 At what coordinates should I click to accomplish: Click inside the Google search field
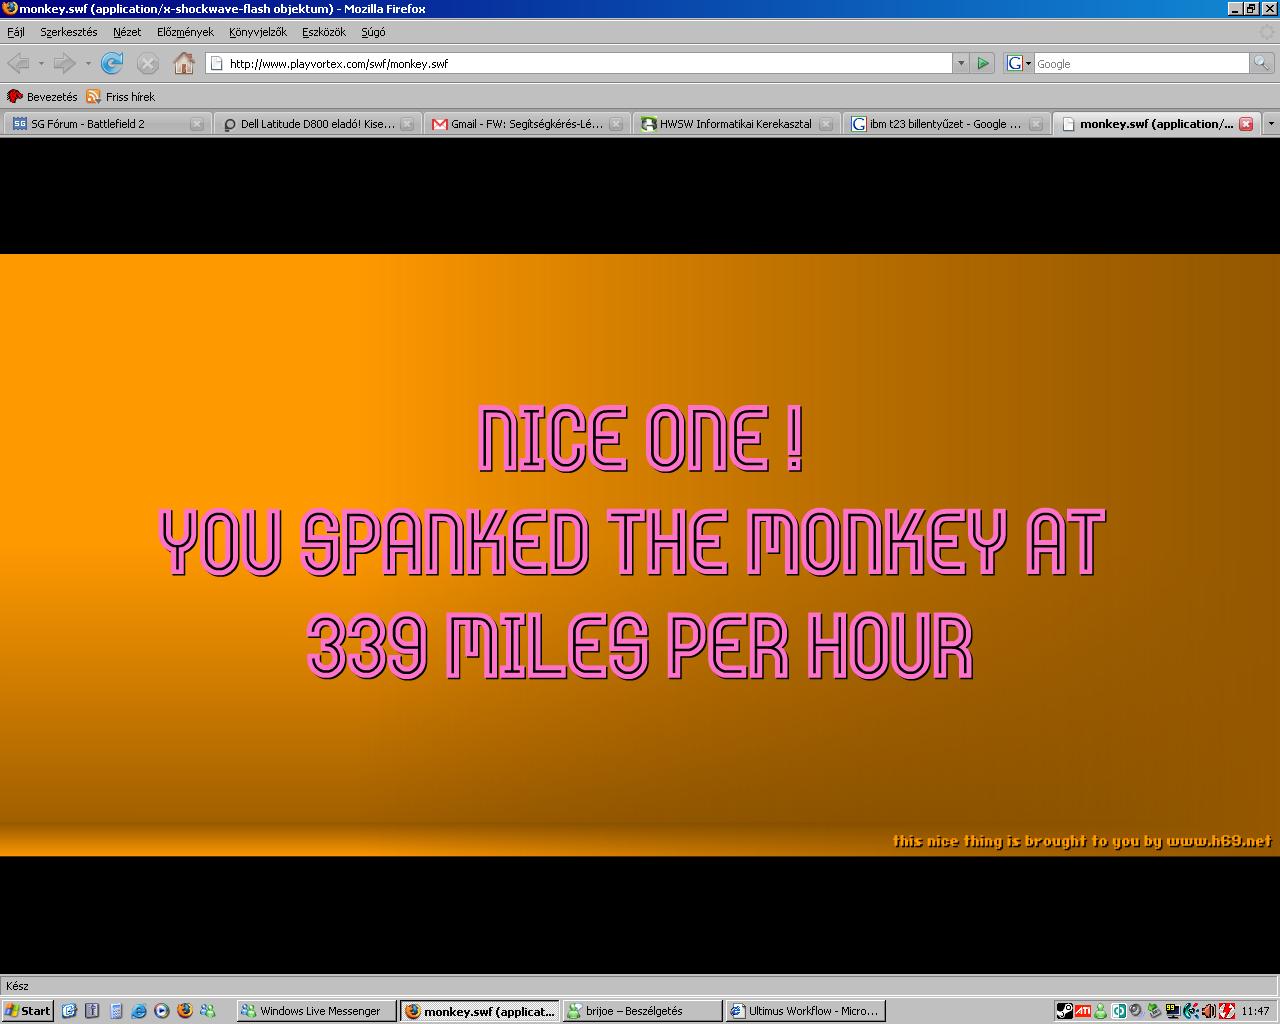coord(1140,63)
